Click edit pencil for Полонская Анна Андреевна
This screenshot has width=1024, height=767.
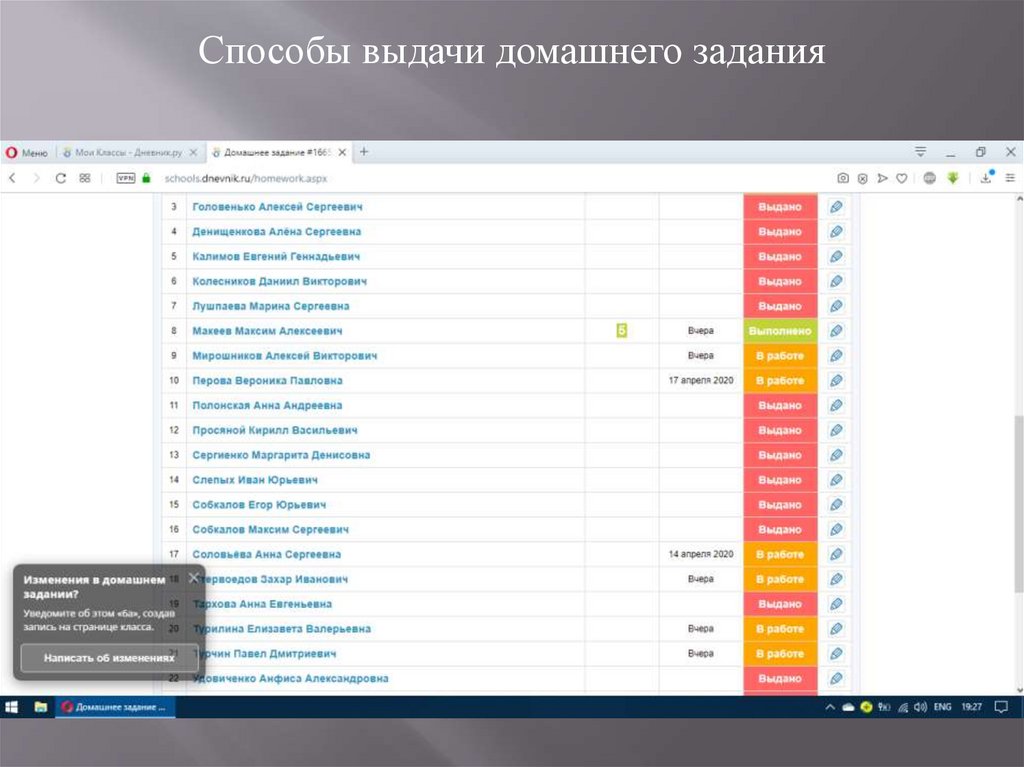(836, 406)
